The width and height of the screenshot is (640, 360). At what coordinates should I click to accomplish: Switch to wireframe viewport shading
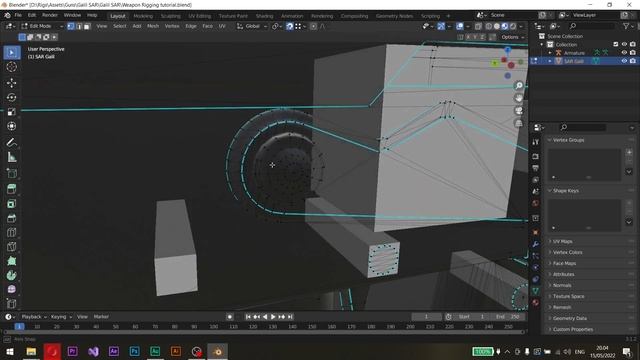pyautogui.click(x=489, y=26)
